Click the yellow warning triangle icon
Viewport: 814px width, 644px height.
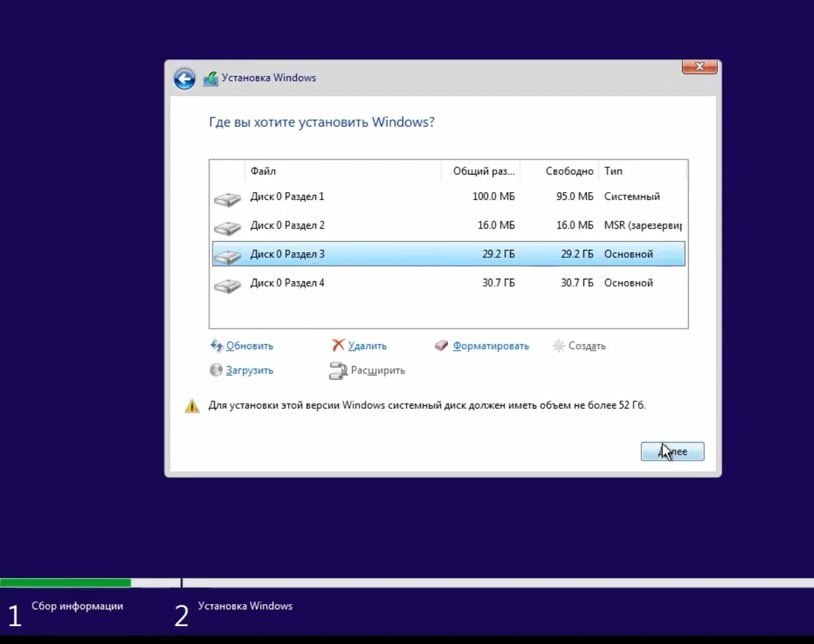(x=192, y=406)
